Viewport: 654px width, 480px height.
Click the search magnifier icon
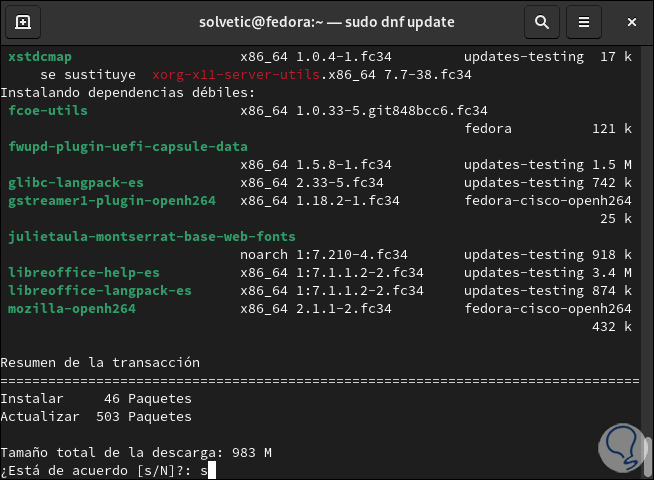(x=541, y=21)
